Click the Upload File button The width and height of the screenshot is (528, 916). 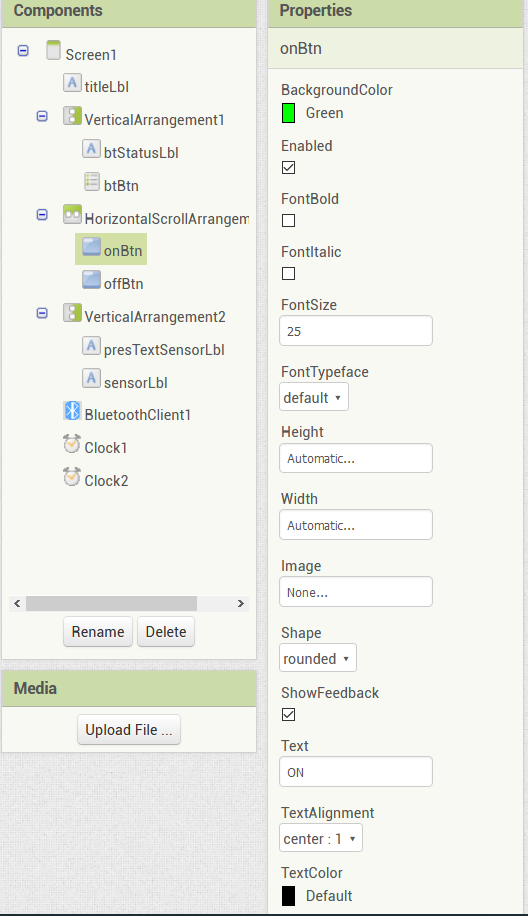(x=129, y=730)
